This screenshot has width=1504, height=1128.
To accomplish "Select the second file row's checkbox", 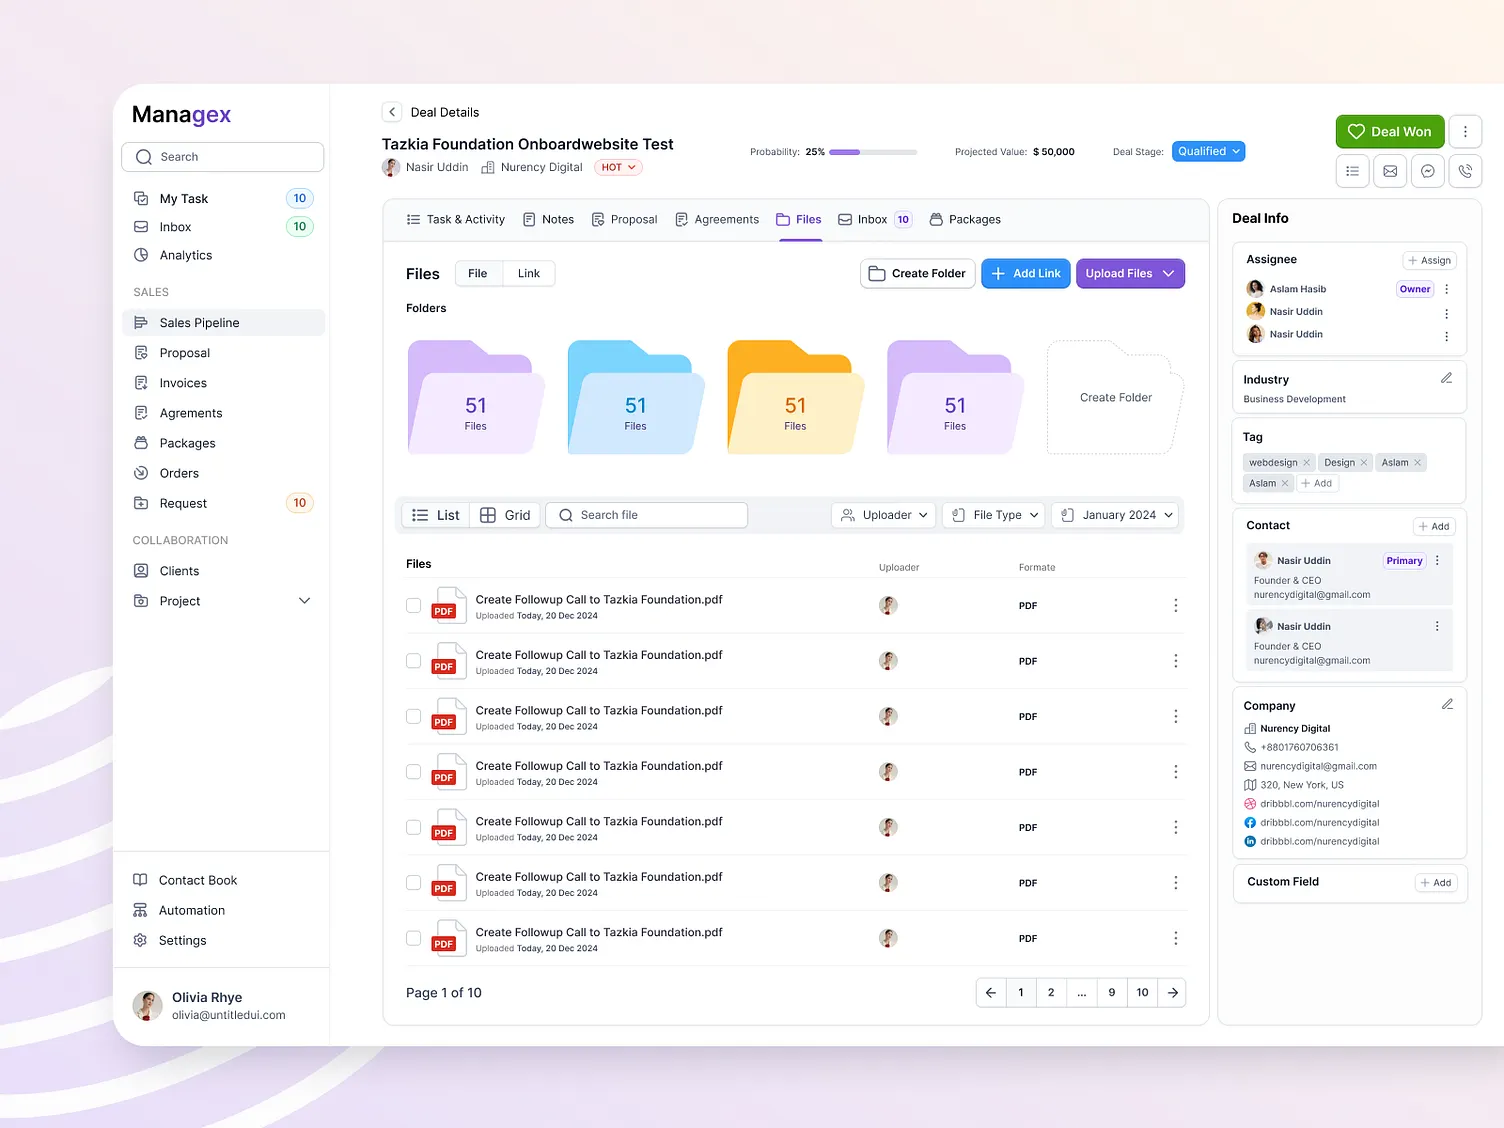I will click(413, 661).
